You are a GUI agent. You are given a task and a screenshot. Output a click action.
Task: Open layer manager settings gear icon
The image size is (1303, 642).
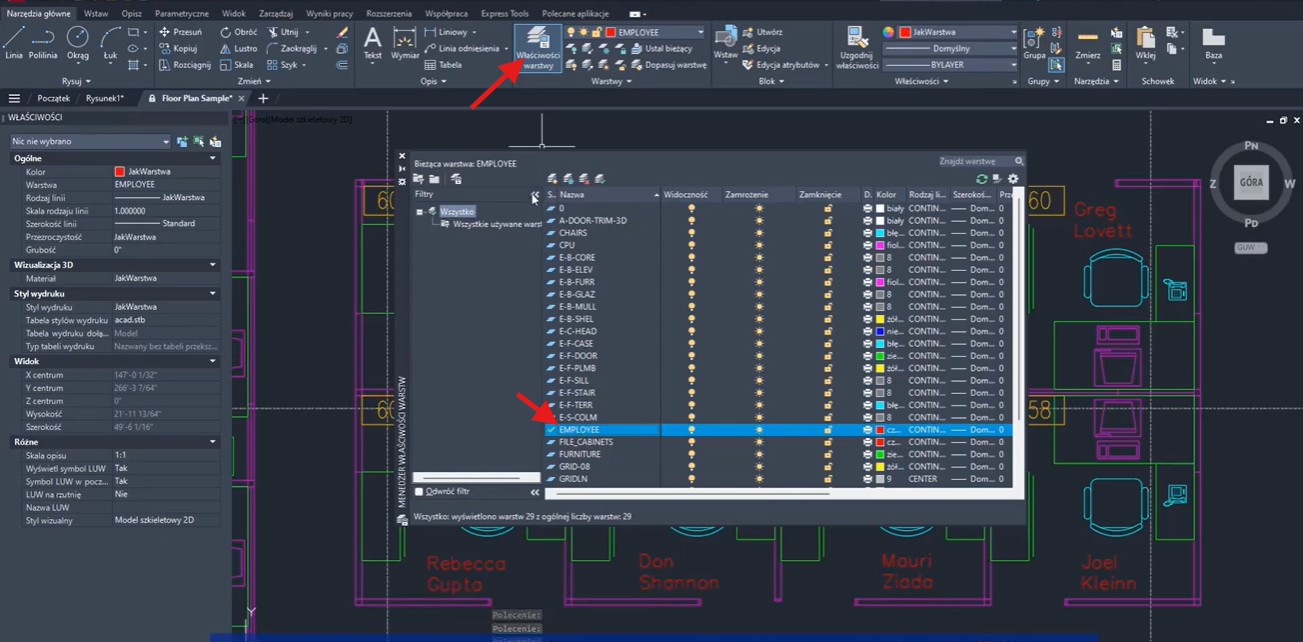[x=1013, y=179]
